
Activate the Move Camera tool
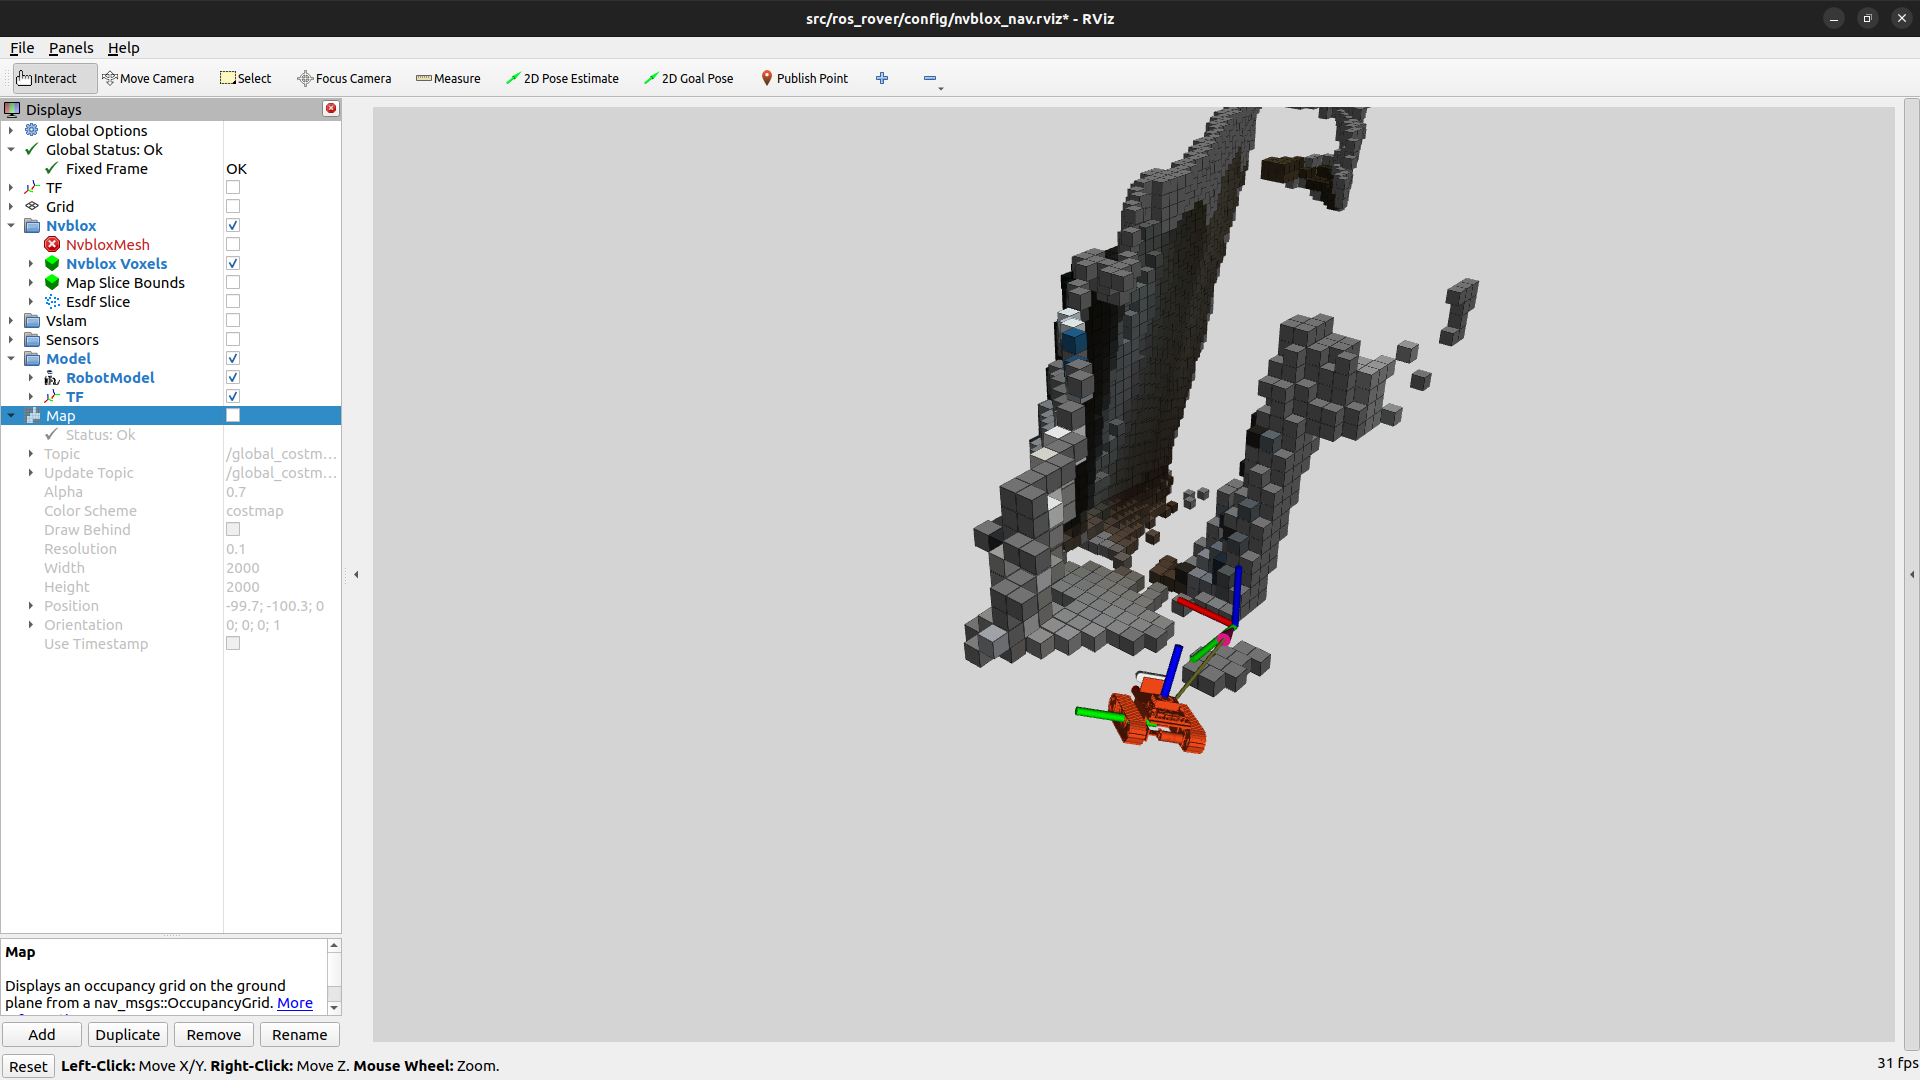pos(148,78)
